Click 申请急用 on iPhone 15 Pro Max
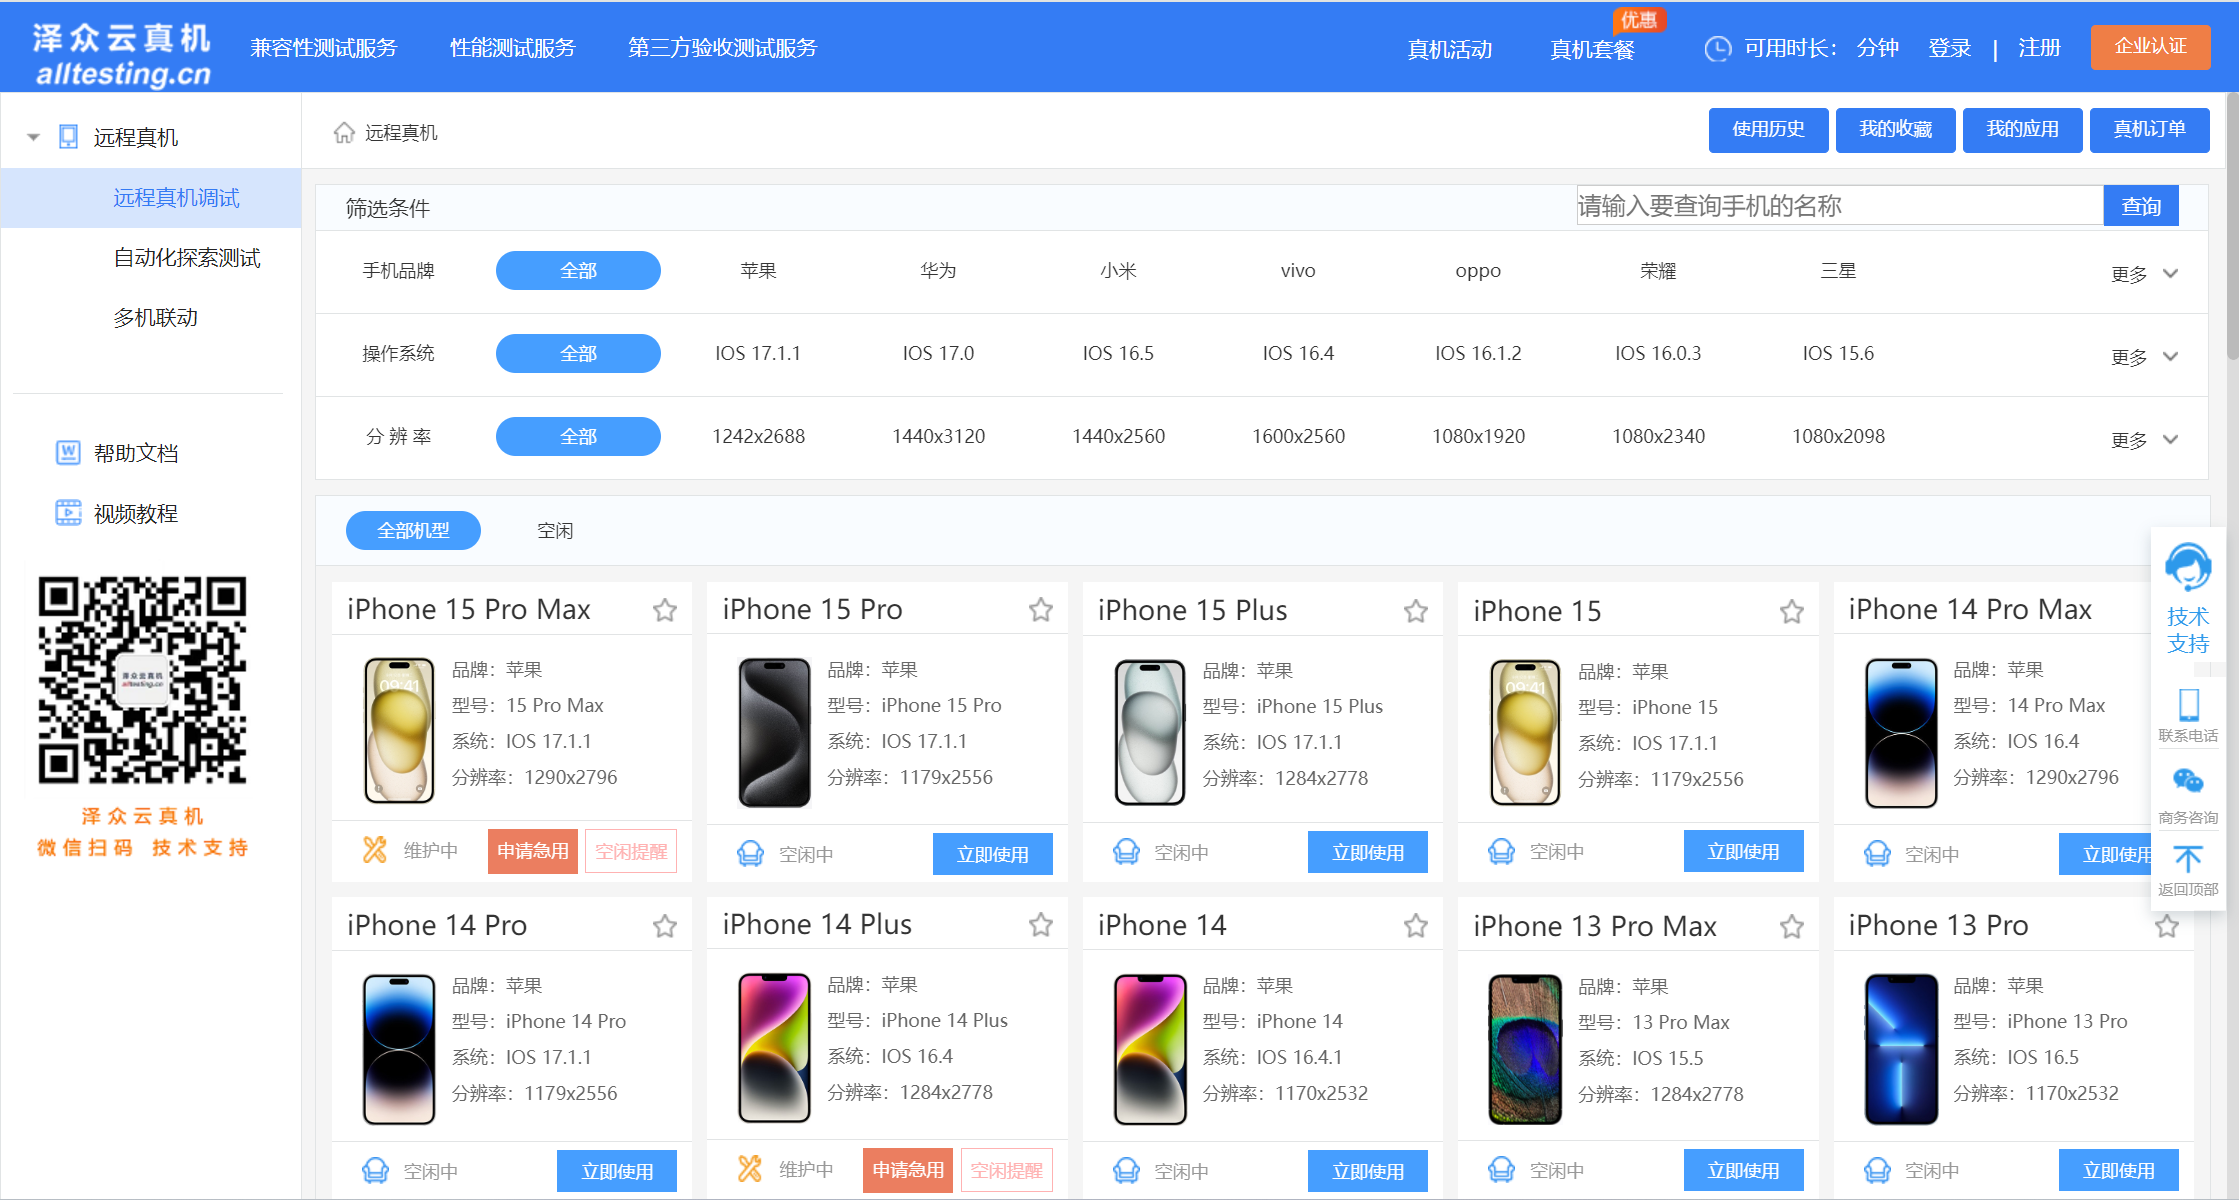The height and width of the screenshot is (1200, 2239). tap(533, 851)
